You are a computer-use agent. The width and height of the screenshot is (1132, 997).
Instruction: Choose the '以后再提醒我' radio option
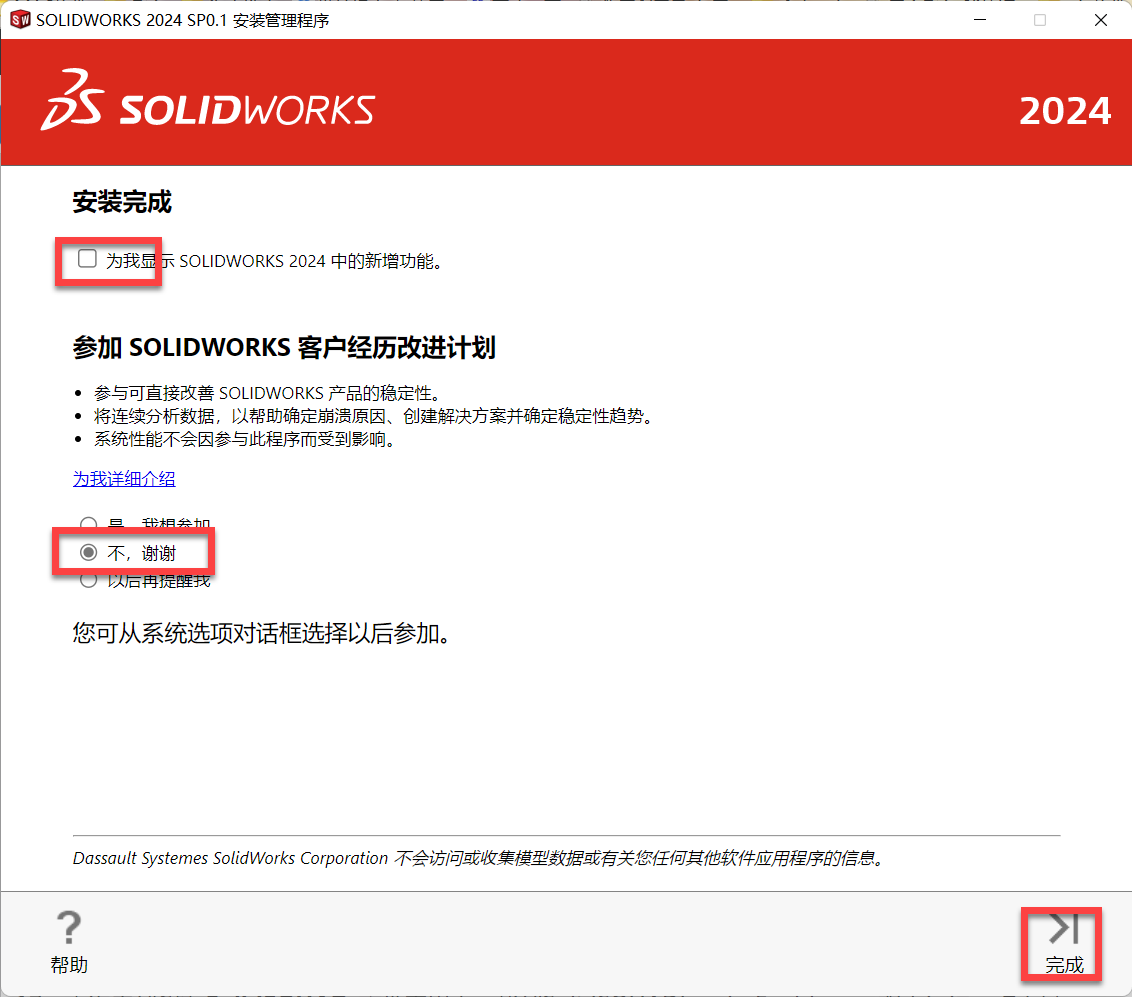click(89, 580)
